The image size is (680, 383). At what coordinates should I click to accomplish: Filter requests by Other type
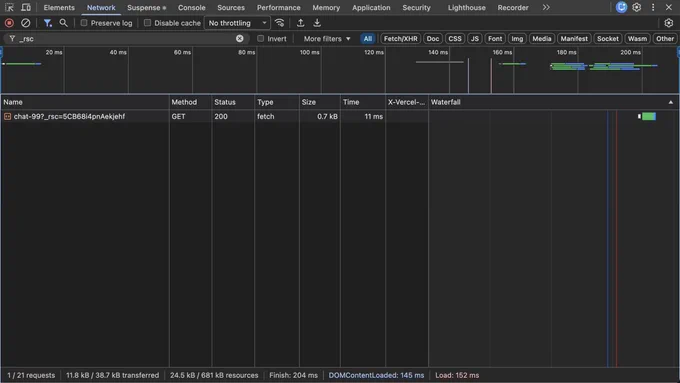665,39
